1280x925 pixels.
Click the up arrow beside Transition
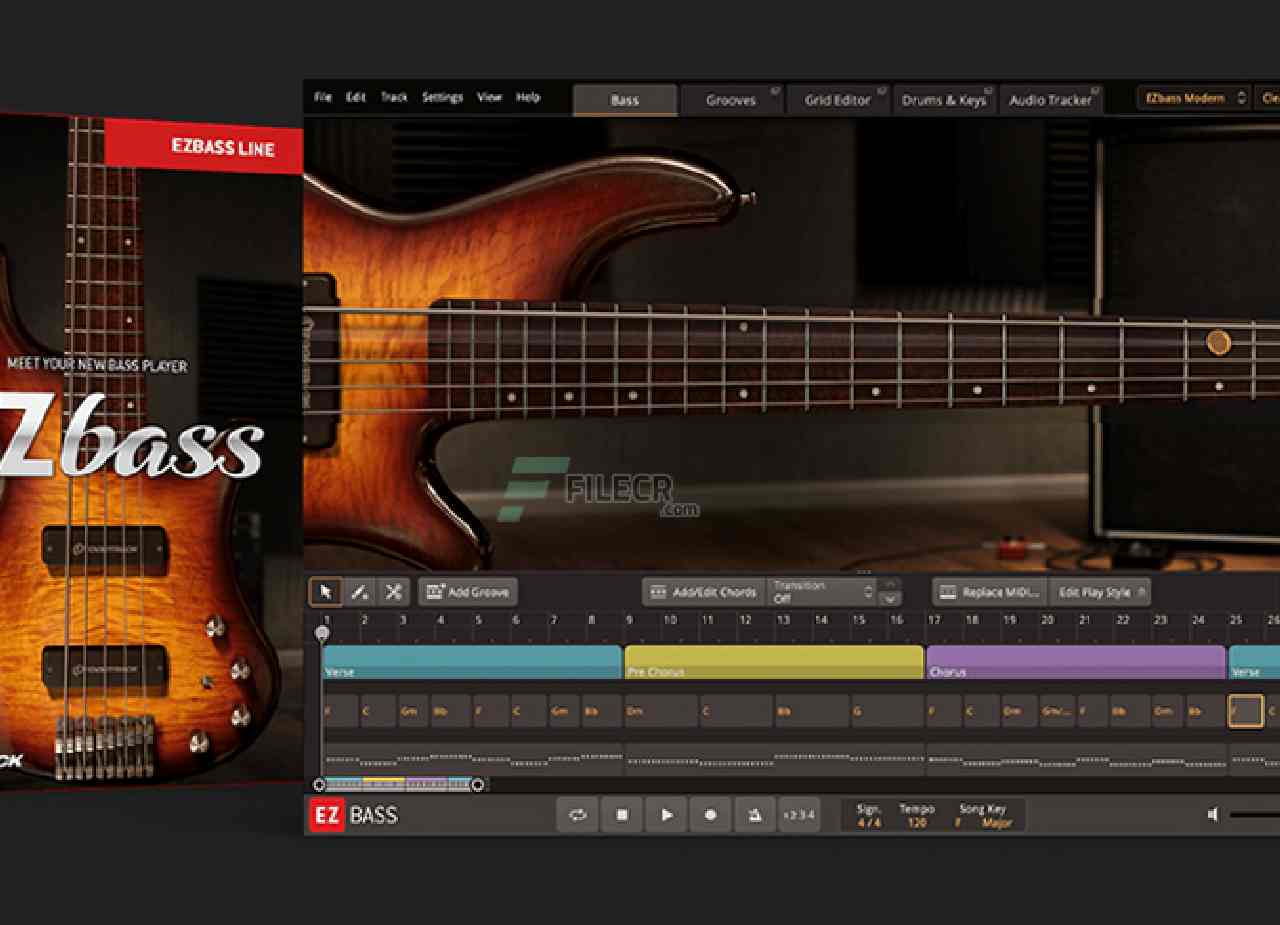tap(889, 584)
